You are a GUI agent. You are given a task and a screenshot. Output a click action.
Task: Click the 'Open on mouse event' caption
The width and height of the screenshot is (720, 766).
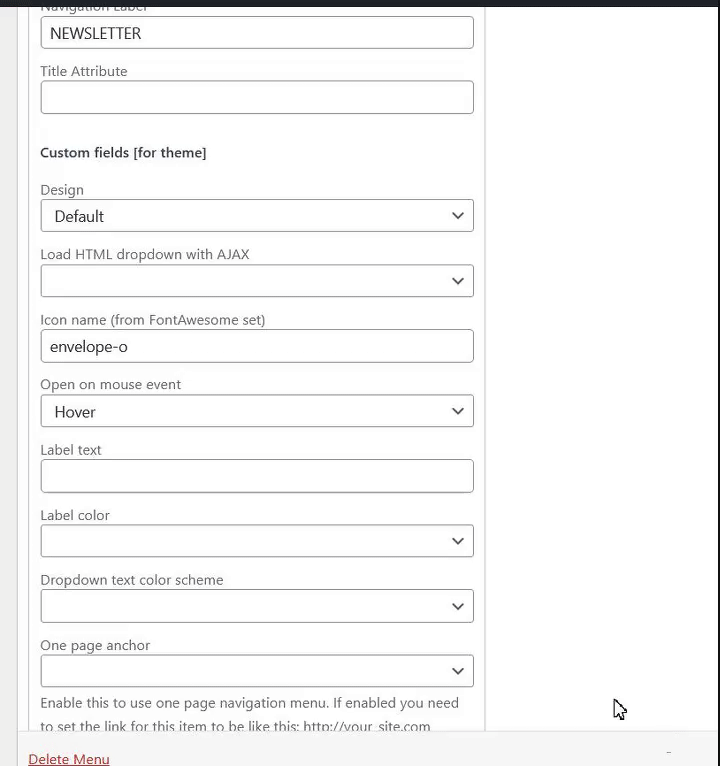click(110, 385)
